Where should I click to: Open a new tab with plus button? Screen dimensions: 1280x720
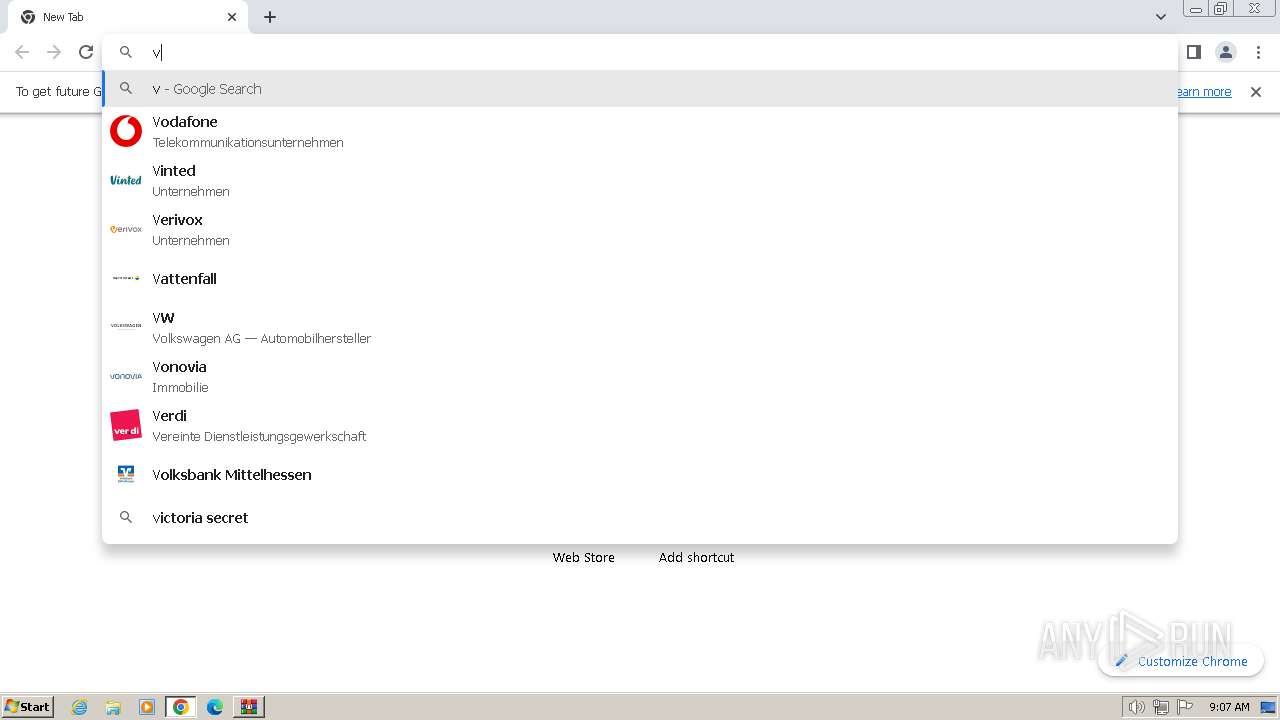tap(270, 17)
